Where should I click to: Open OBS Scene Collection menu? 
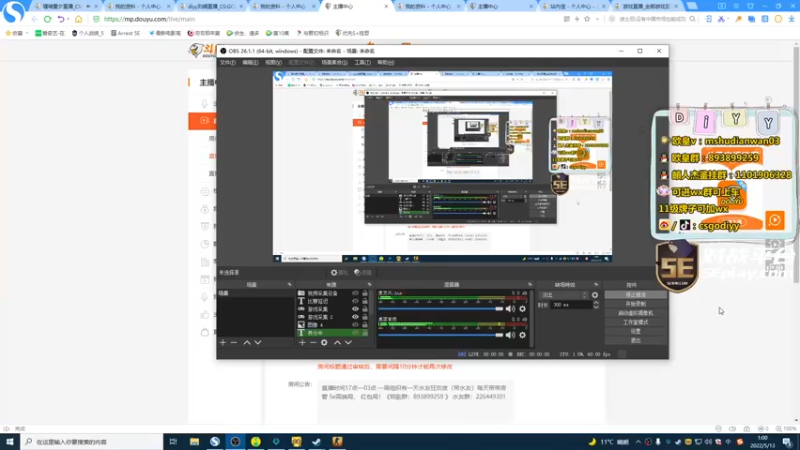(x=334, y=62)
